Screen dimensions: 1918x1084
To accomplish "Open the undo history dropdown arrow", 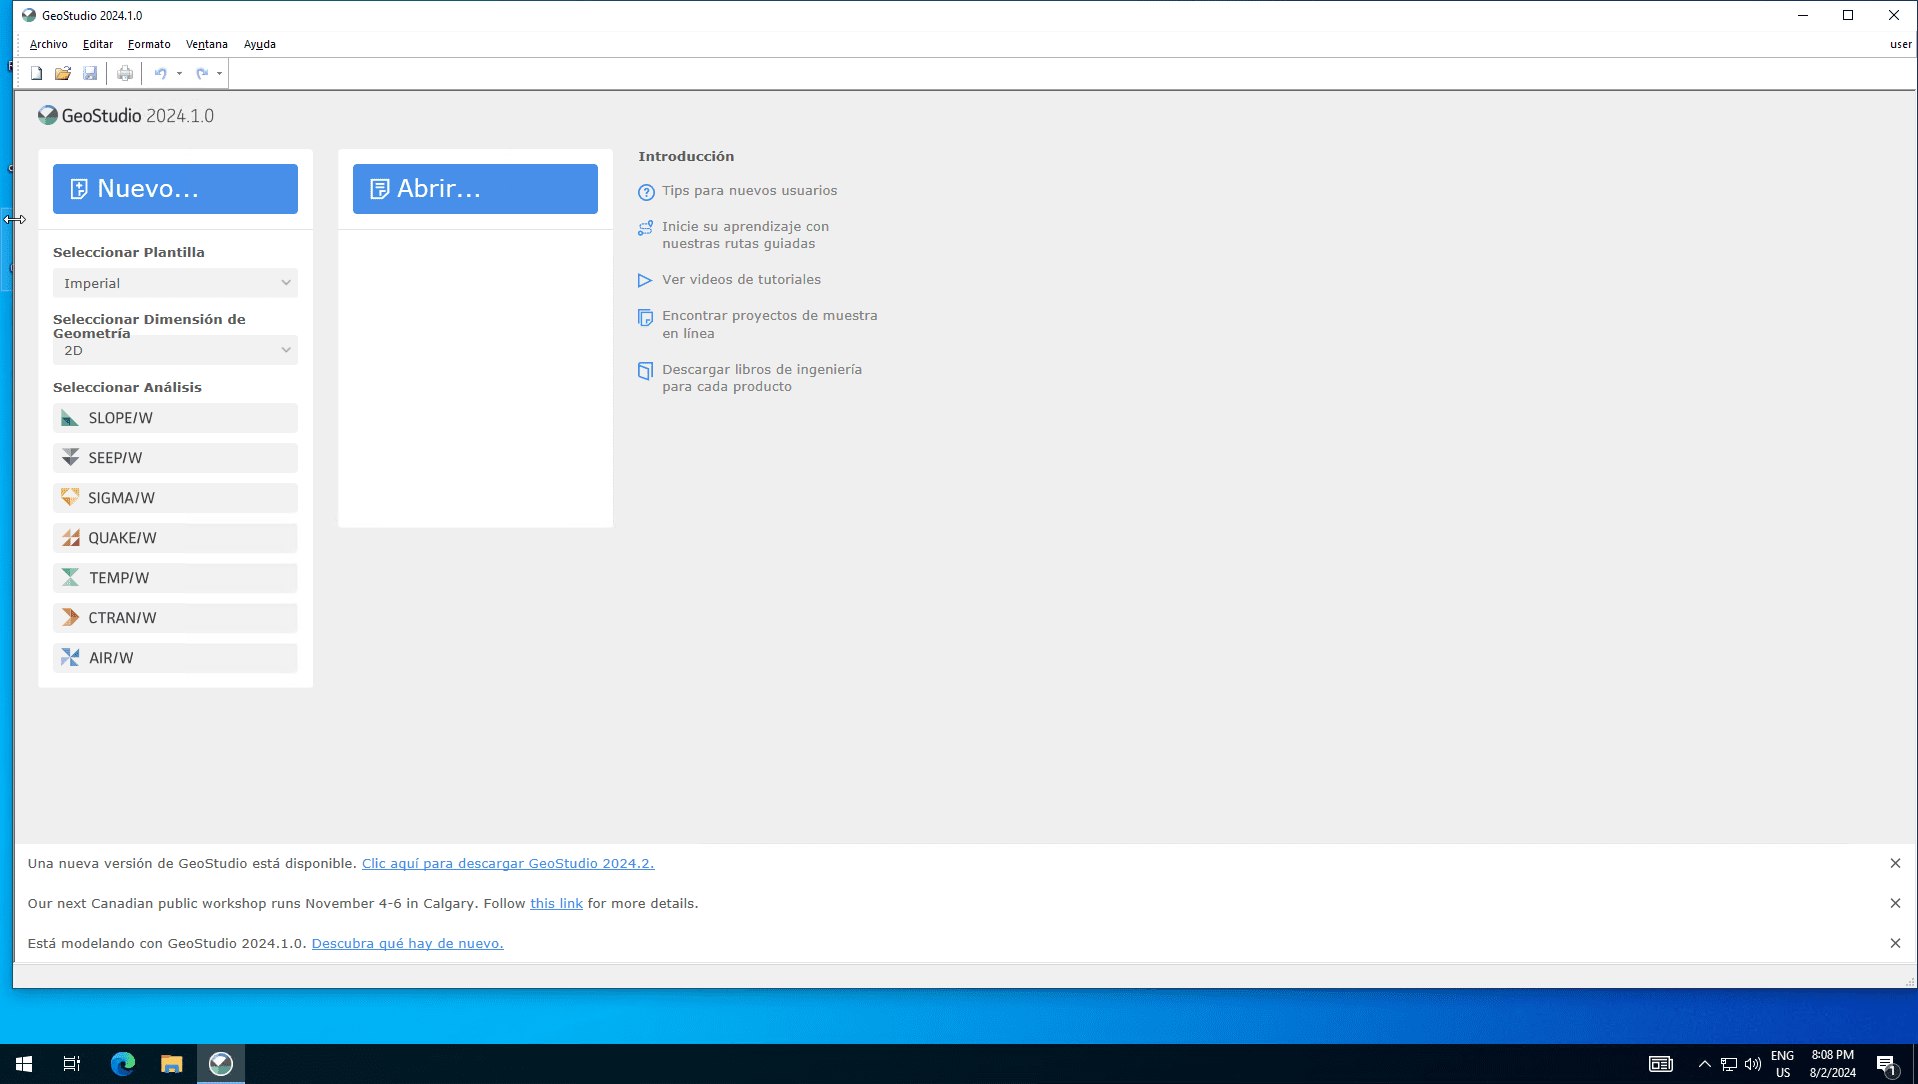I will pos(180,73).
